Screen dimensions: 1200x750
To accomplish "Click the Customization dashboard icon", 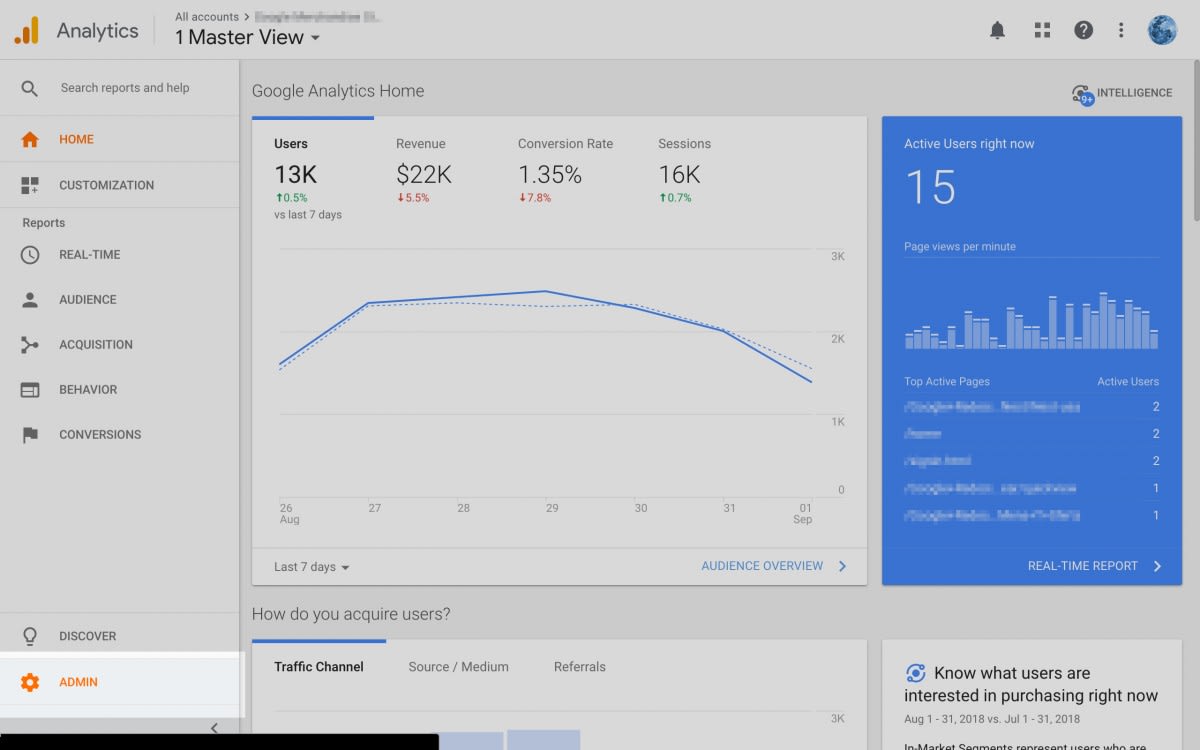I will click(x=30, y=185).
